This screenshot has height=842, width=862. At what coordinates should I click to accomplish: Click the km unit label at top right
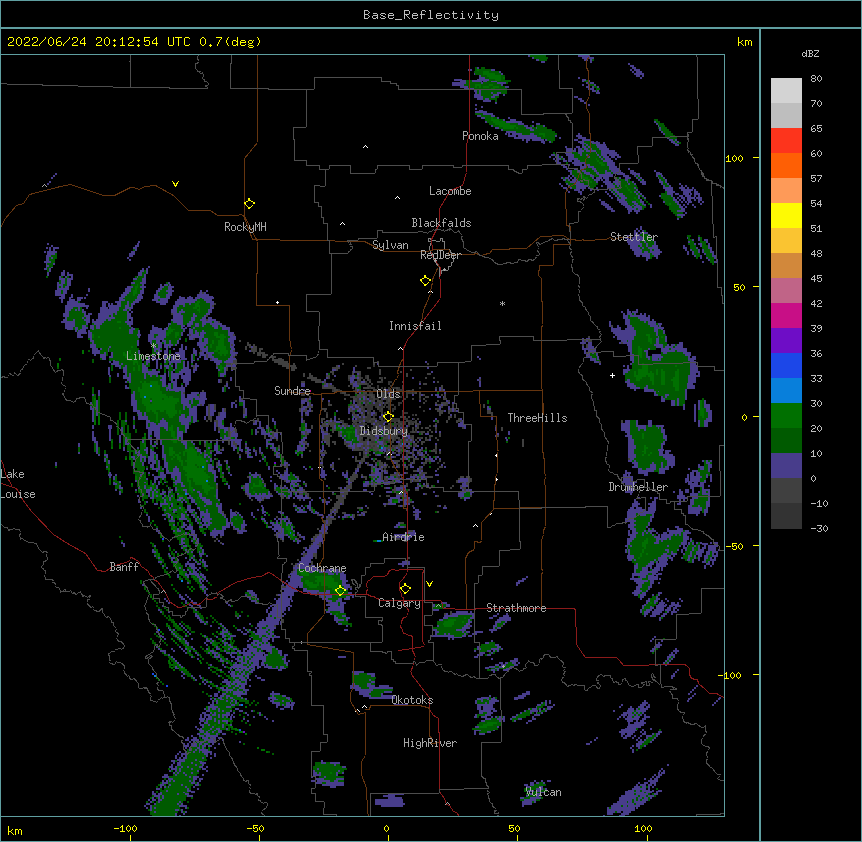pos(745,42)
